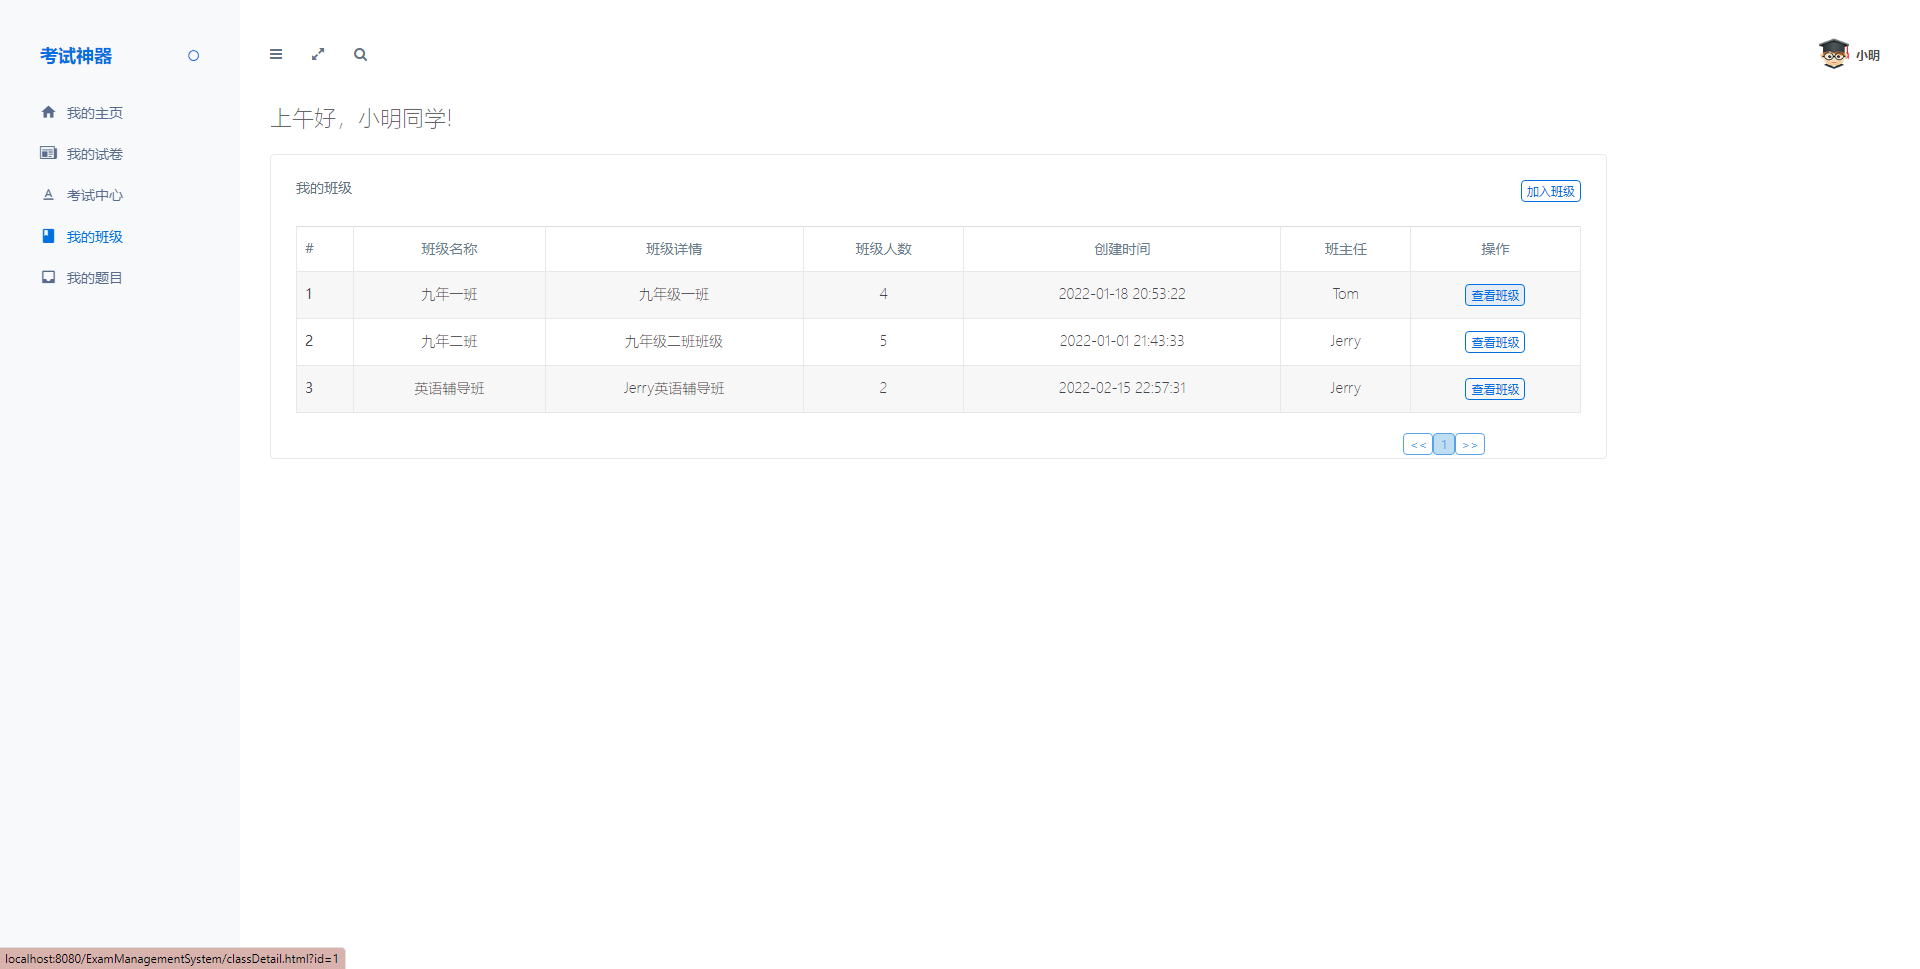Click the 英语辅导班 class name cell
1920x969 pixels.
click(449, 388)
